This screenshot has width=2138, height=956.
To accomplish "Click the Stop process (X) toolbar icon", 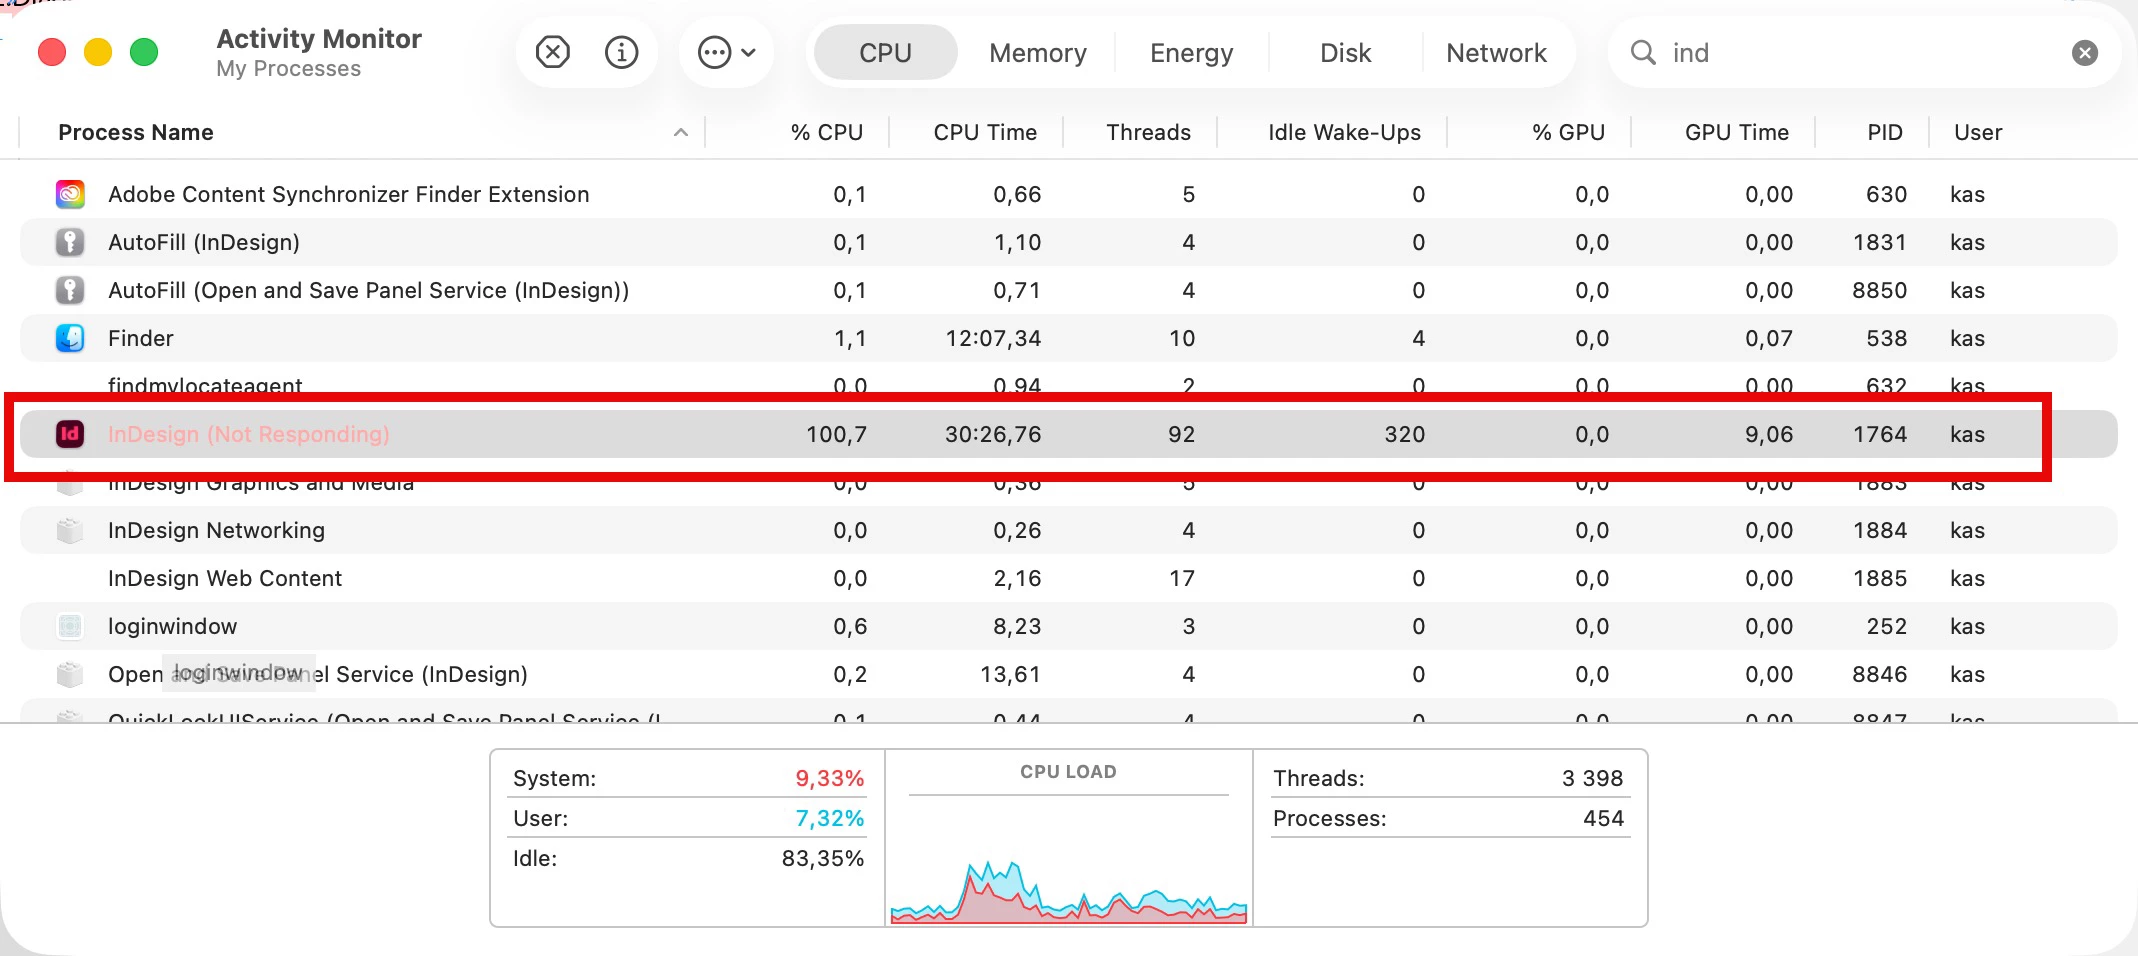I will [553, 52].
